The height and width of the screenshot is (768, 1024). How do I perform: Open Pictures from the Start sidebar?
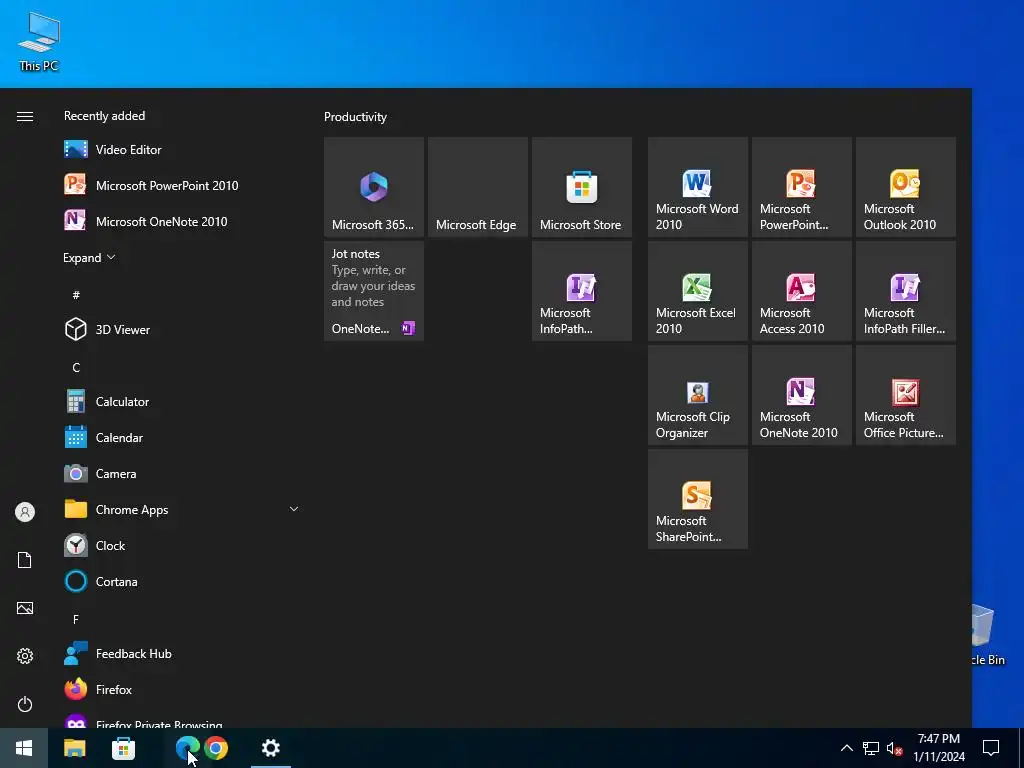pos(25,608)
